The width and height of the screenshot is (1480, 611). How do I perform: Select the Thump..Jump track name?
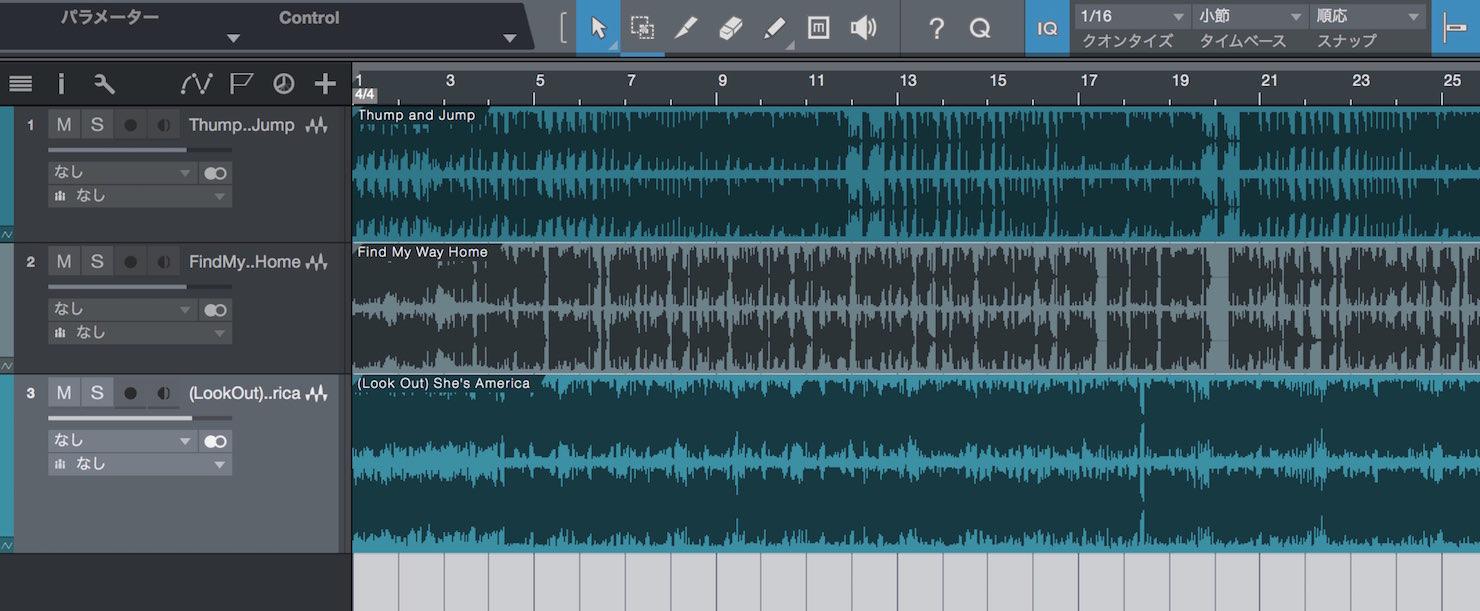click(x=242, y=125)
